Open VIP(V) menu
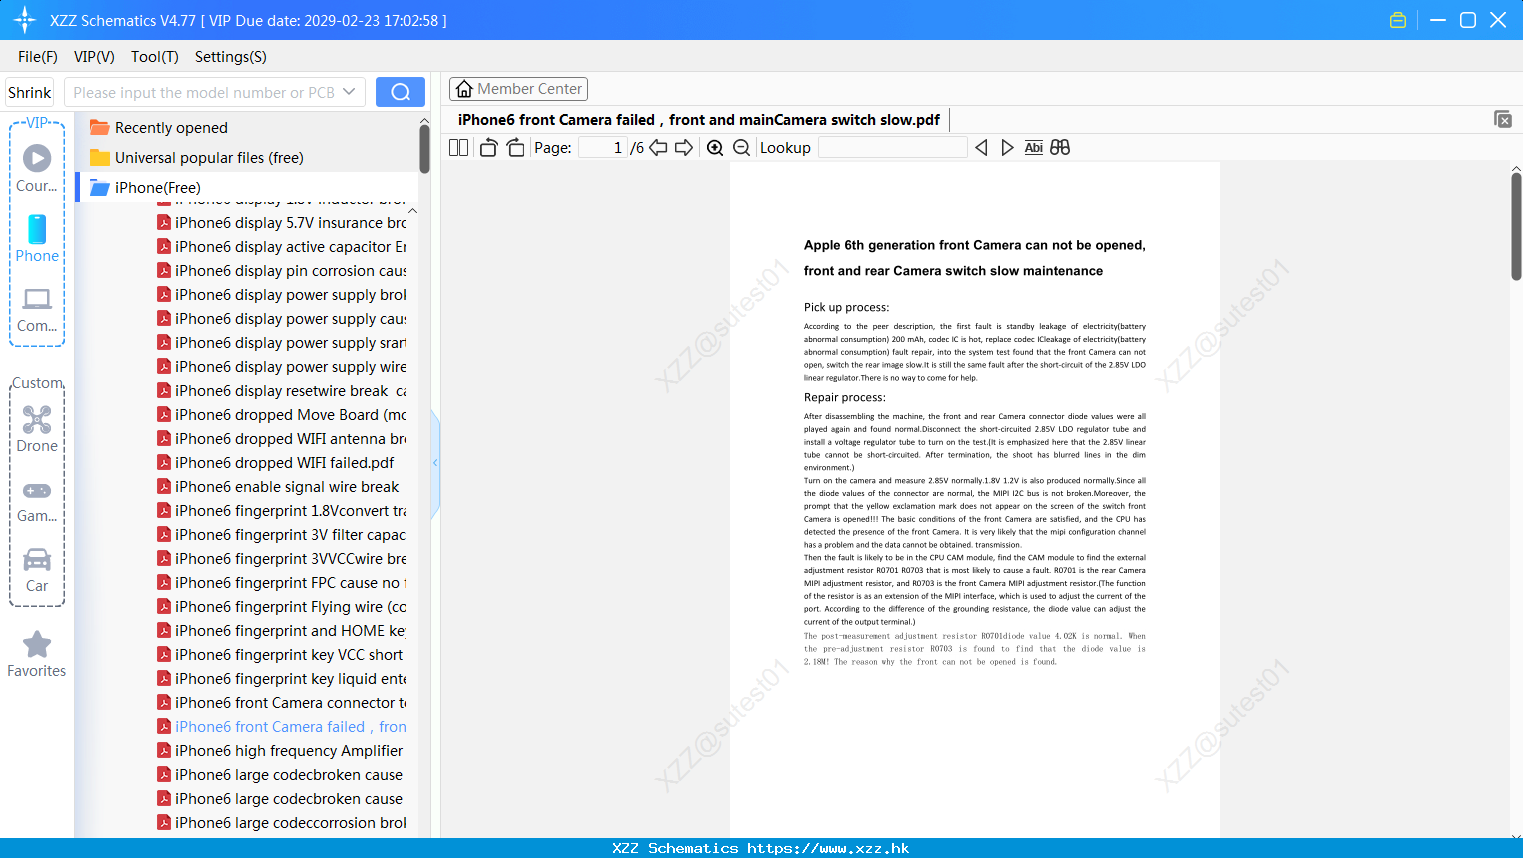1523x858 pixels. (94, 57)
